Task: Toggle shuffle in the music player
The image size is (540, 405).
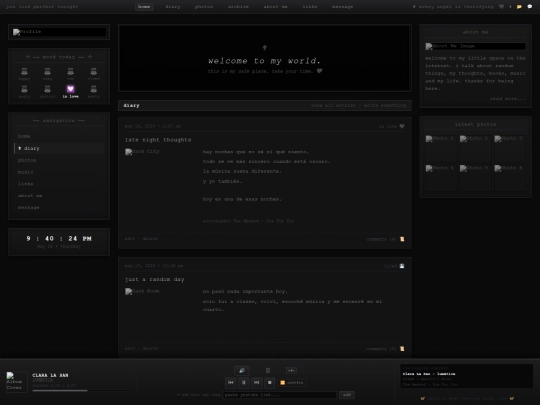Action: pyautogui.click(x=292, y=383)
